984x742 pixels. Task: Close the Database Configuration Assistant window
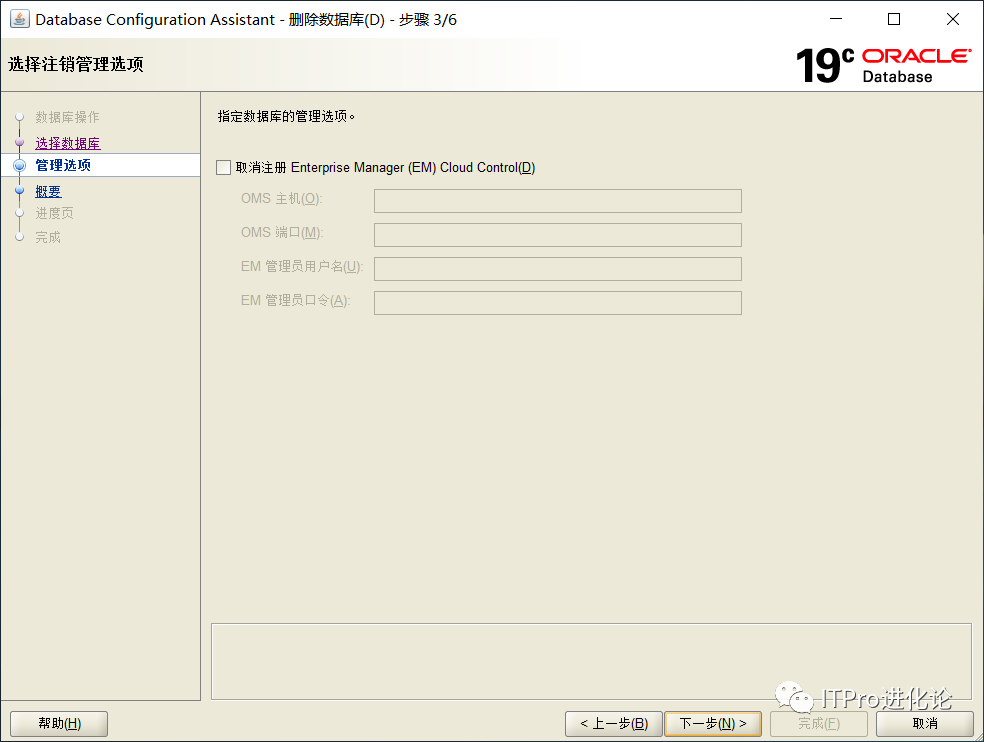point(953,19)
